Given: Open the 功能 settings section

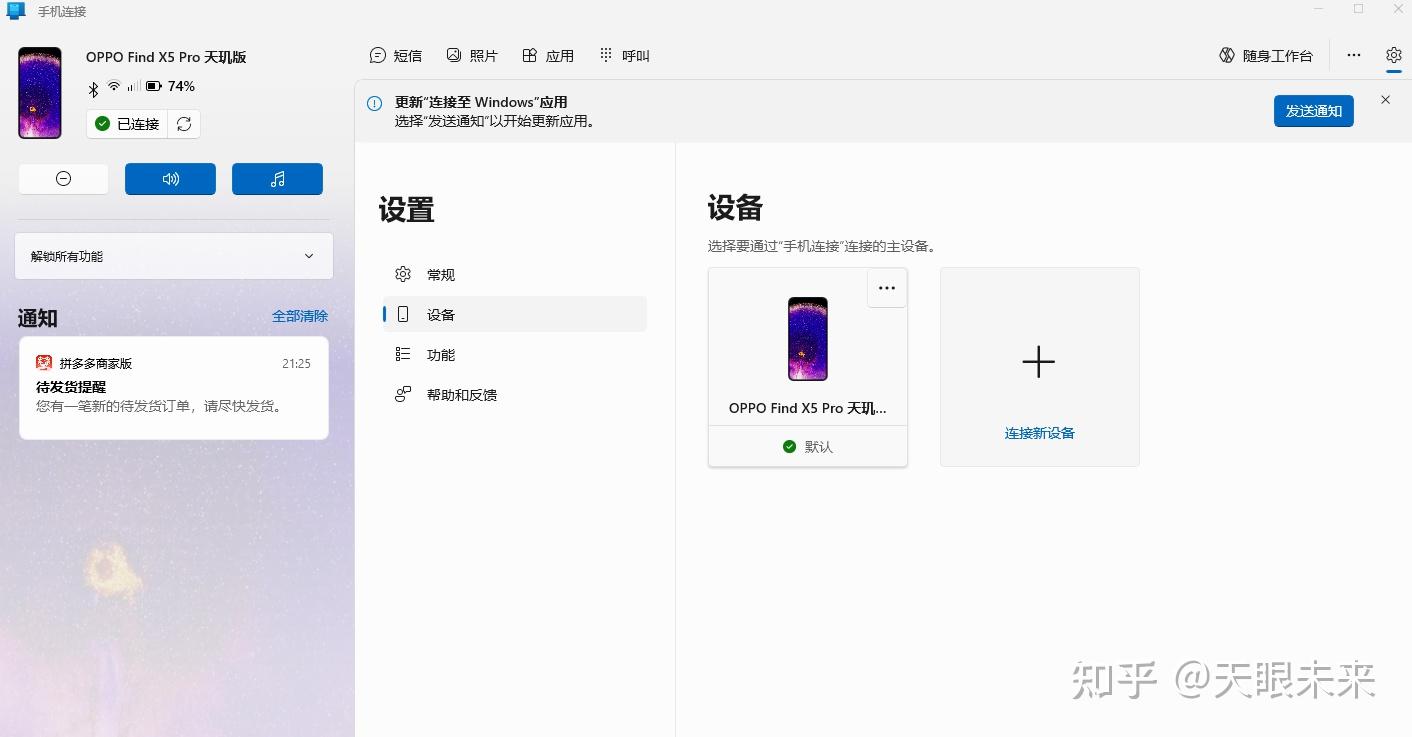Looking at the screenshot, I should (x=440, y=354).
